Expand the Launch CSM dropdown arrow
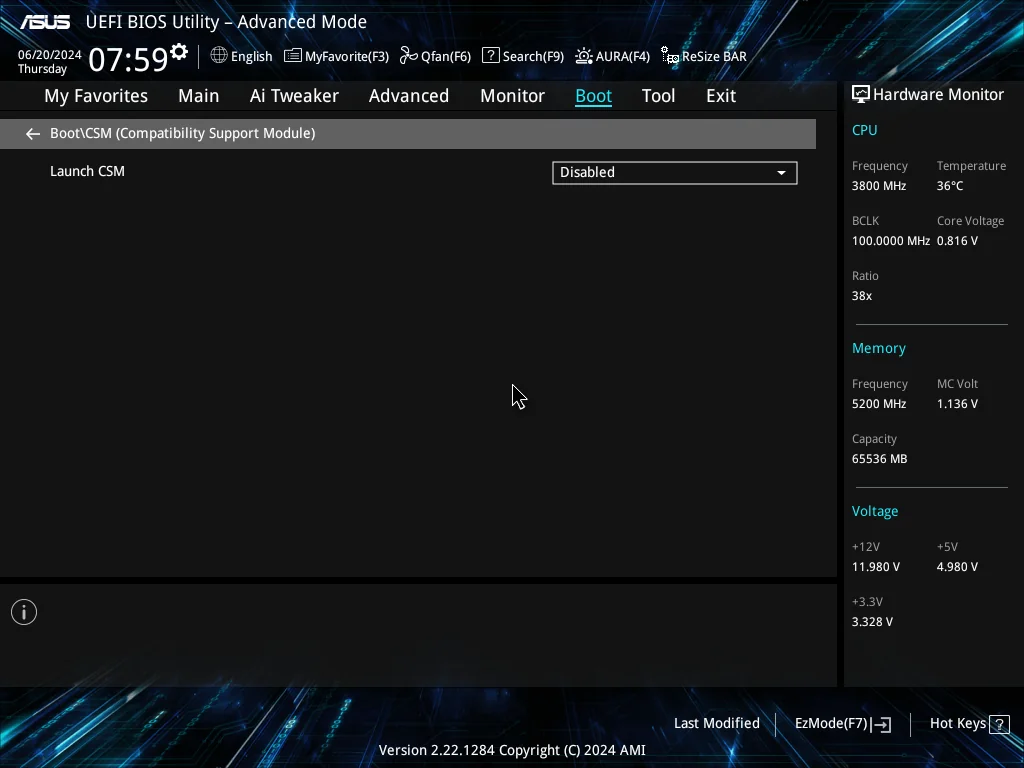 pos(781,173)
